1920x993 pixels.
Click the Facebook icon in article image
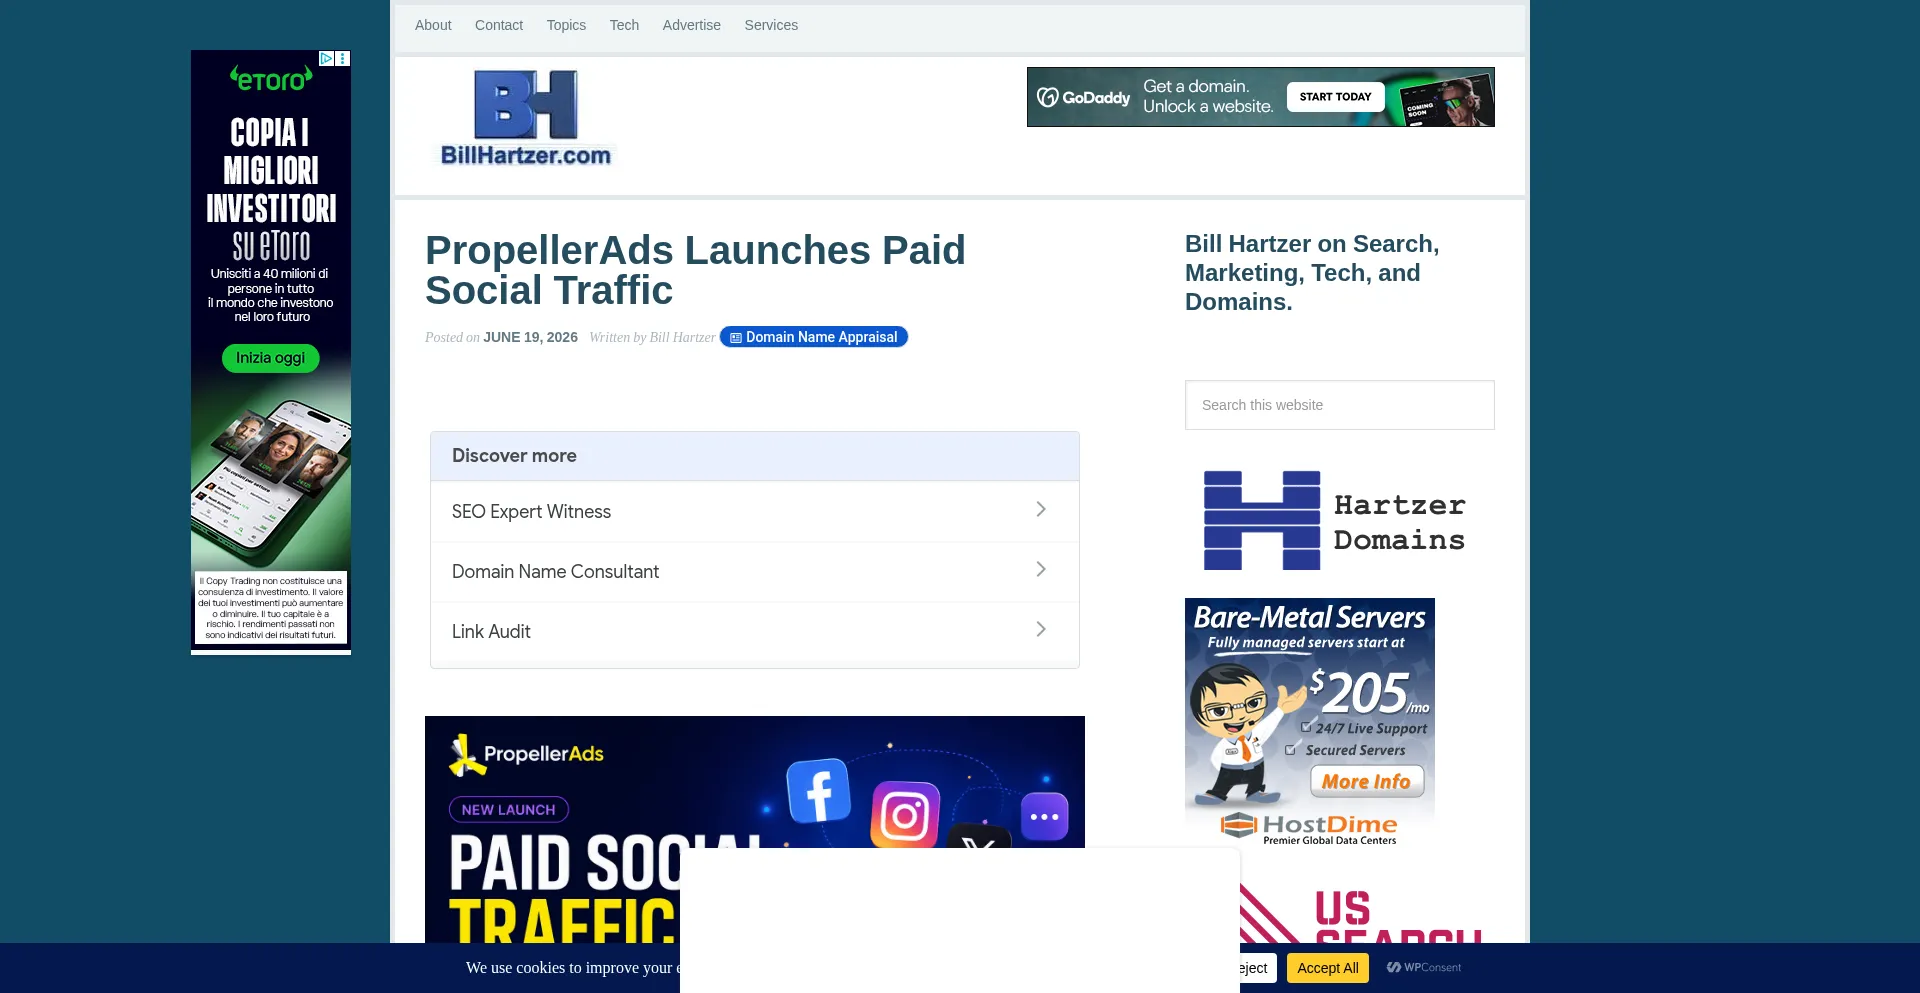pyautogui.click(x=819, y=790)
